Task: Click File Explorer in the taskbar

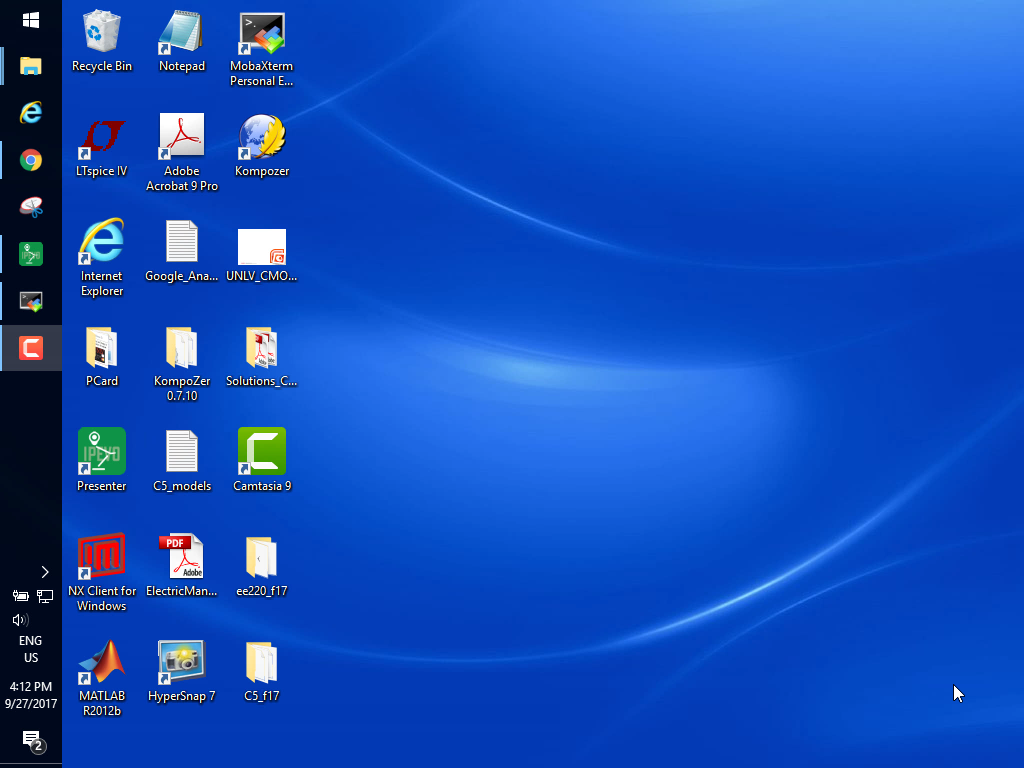Action: pos(31,67)
